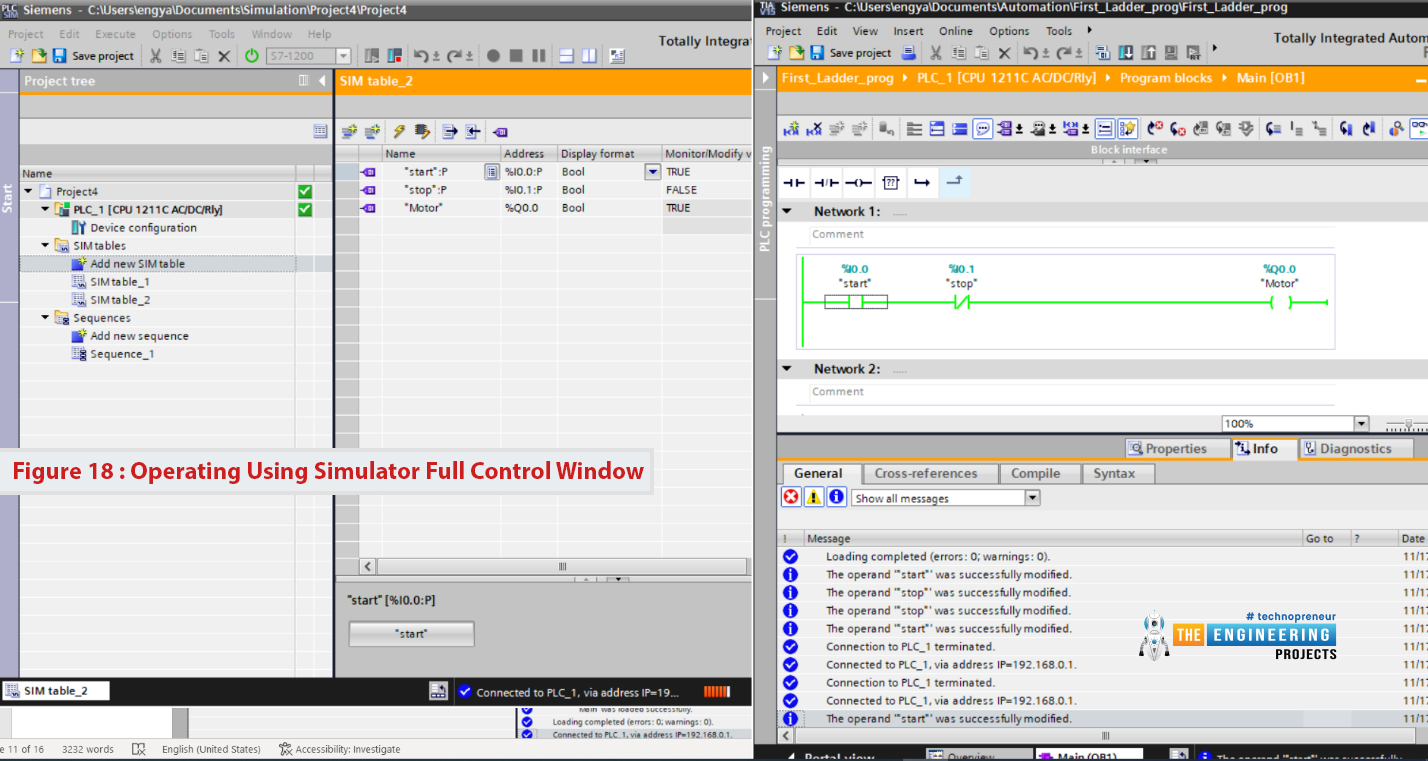Select the Motor coil %Q0.0 in Network 1
The width and height of the screenshot is (1428, 761).
pyautogui.click(x=1279, y=303)
